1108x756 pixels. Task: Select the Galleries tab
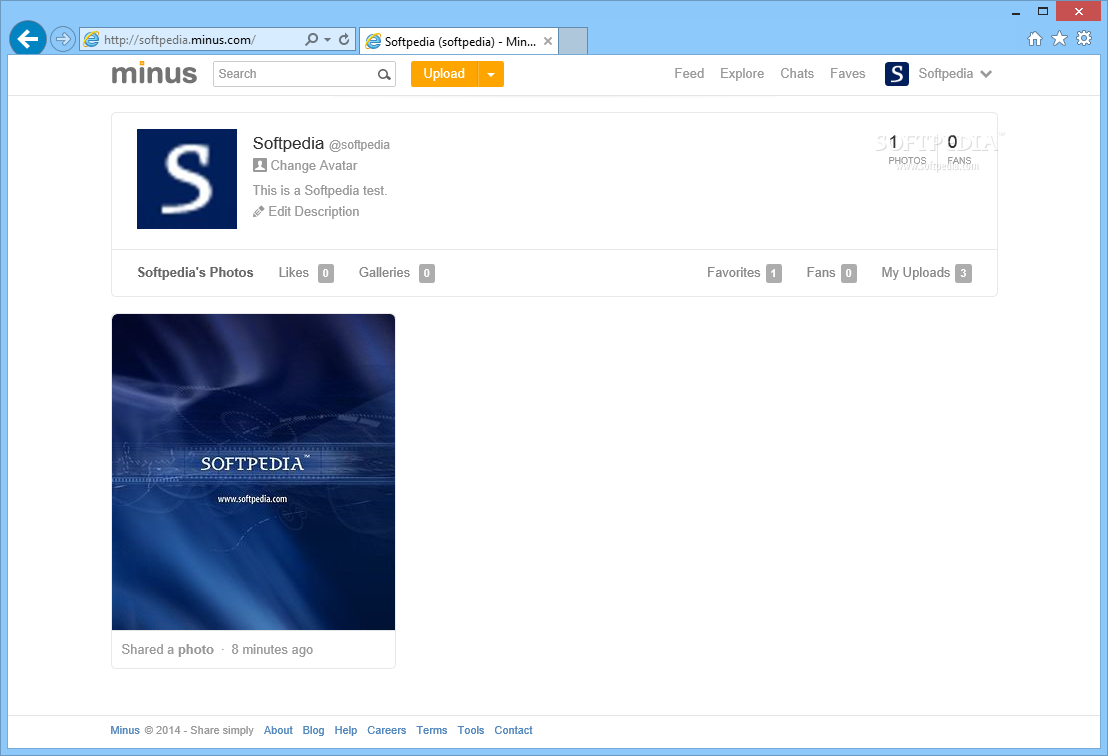396,273
